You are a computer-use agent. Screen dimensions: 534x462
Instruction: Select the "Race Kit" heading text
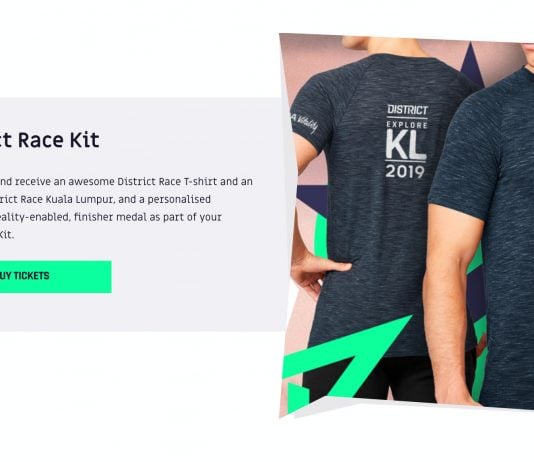coord(59,140)
